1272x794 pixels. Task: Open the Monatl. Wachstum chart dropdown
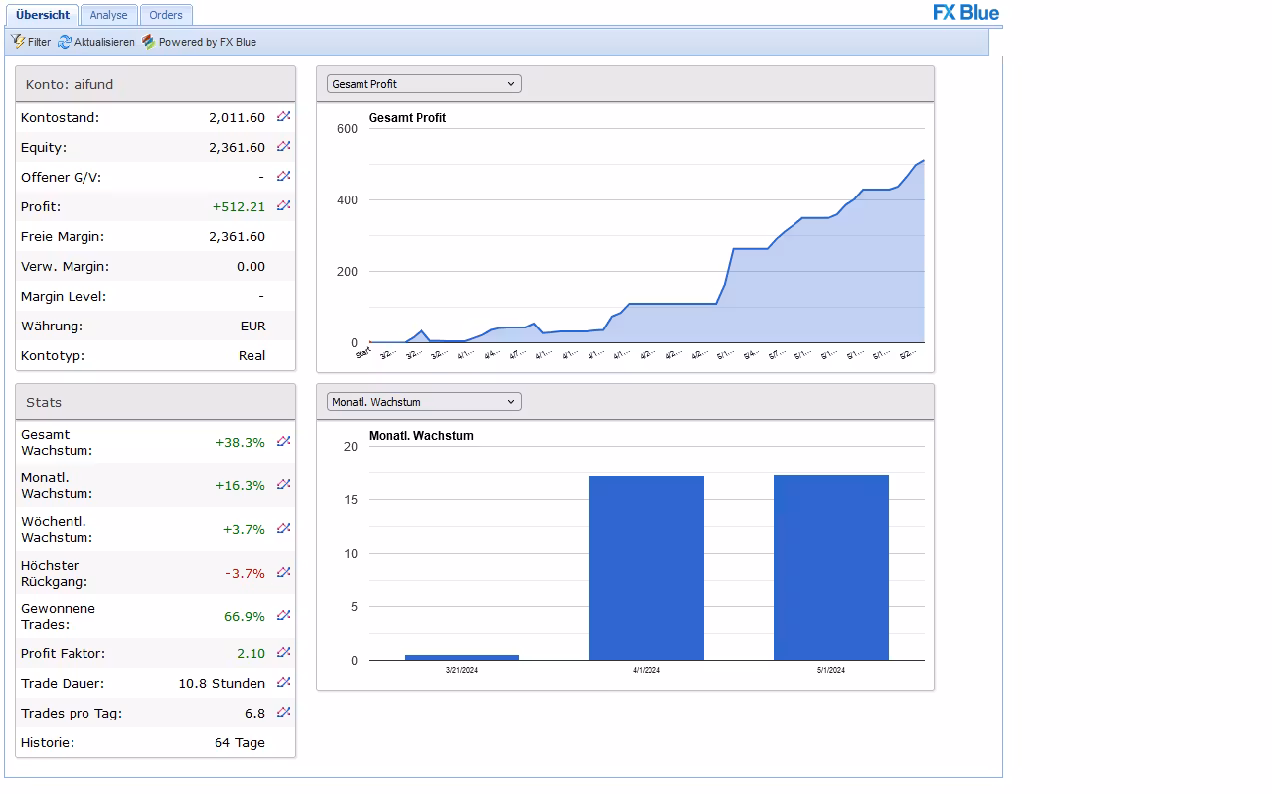[x=424, y=402]
